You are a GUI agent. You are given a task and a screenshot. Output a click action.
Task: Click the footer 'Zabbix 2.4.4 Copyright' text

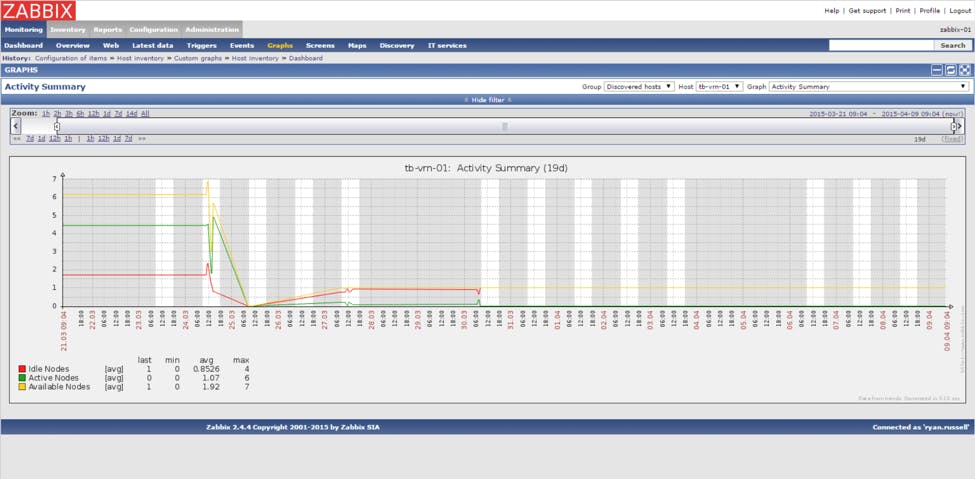292,427
